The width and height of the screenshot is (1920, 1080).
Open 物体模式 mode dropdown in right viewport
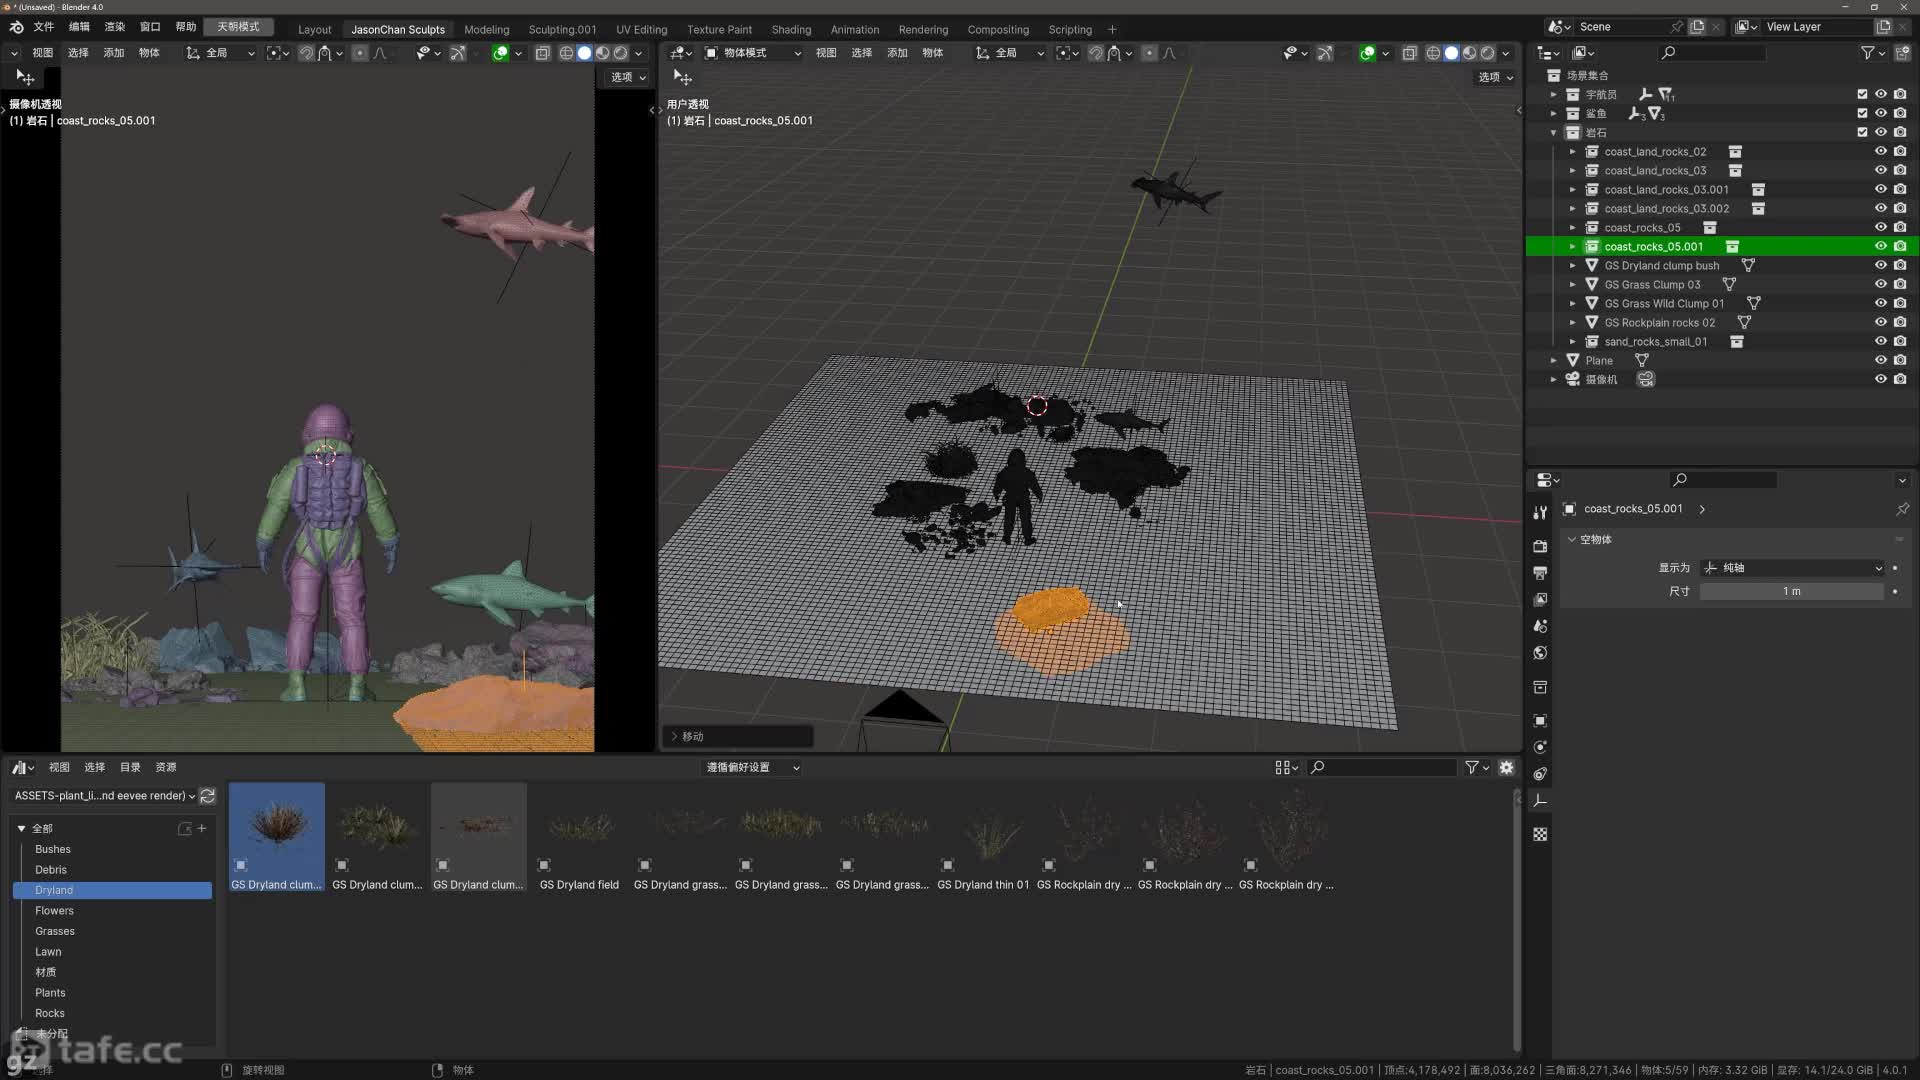[753, 53]
